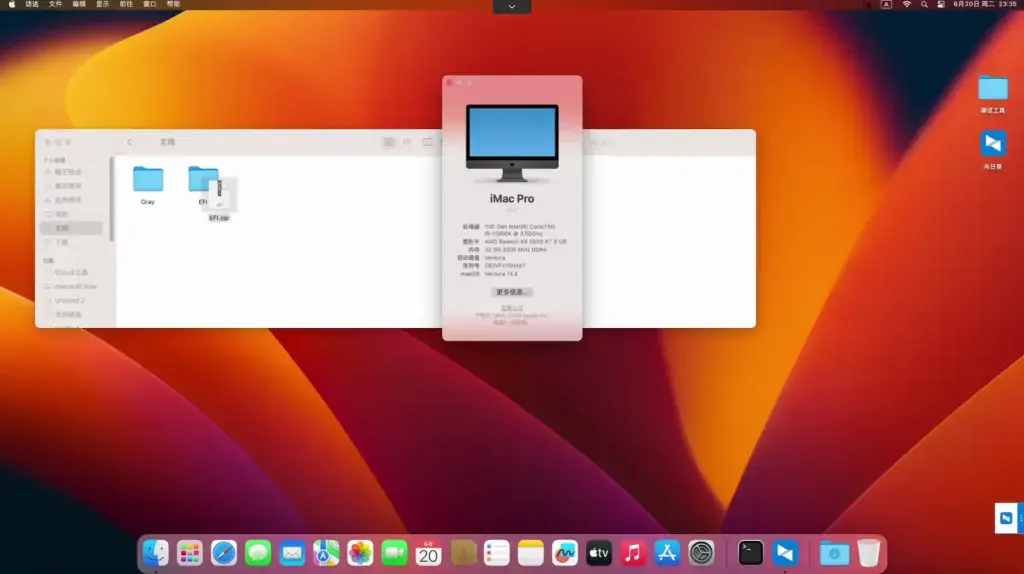This screenshot has width=1024, height=574.
Task: Open the 帮助 menu
Action: coord(173,4)
